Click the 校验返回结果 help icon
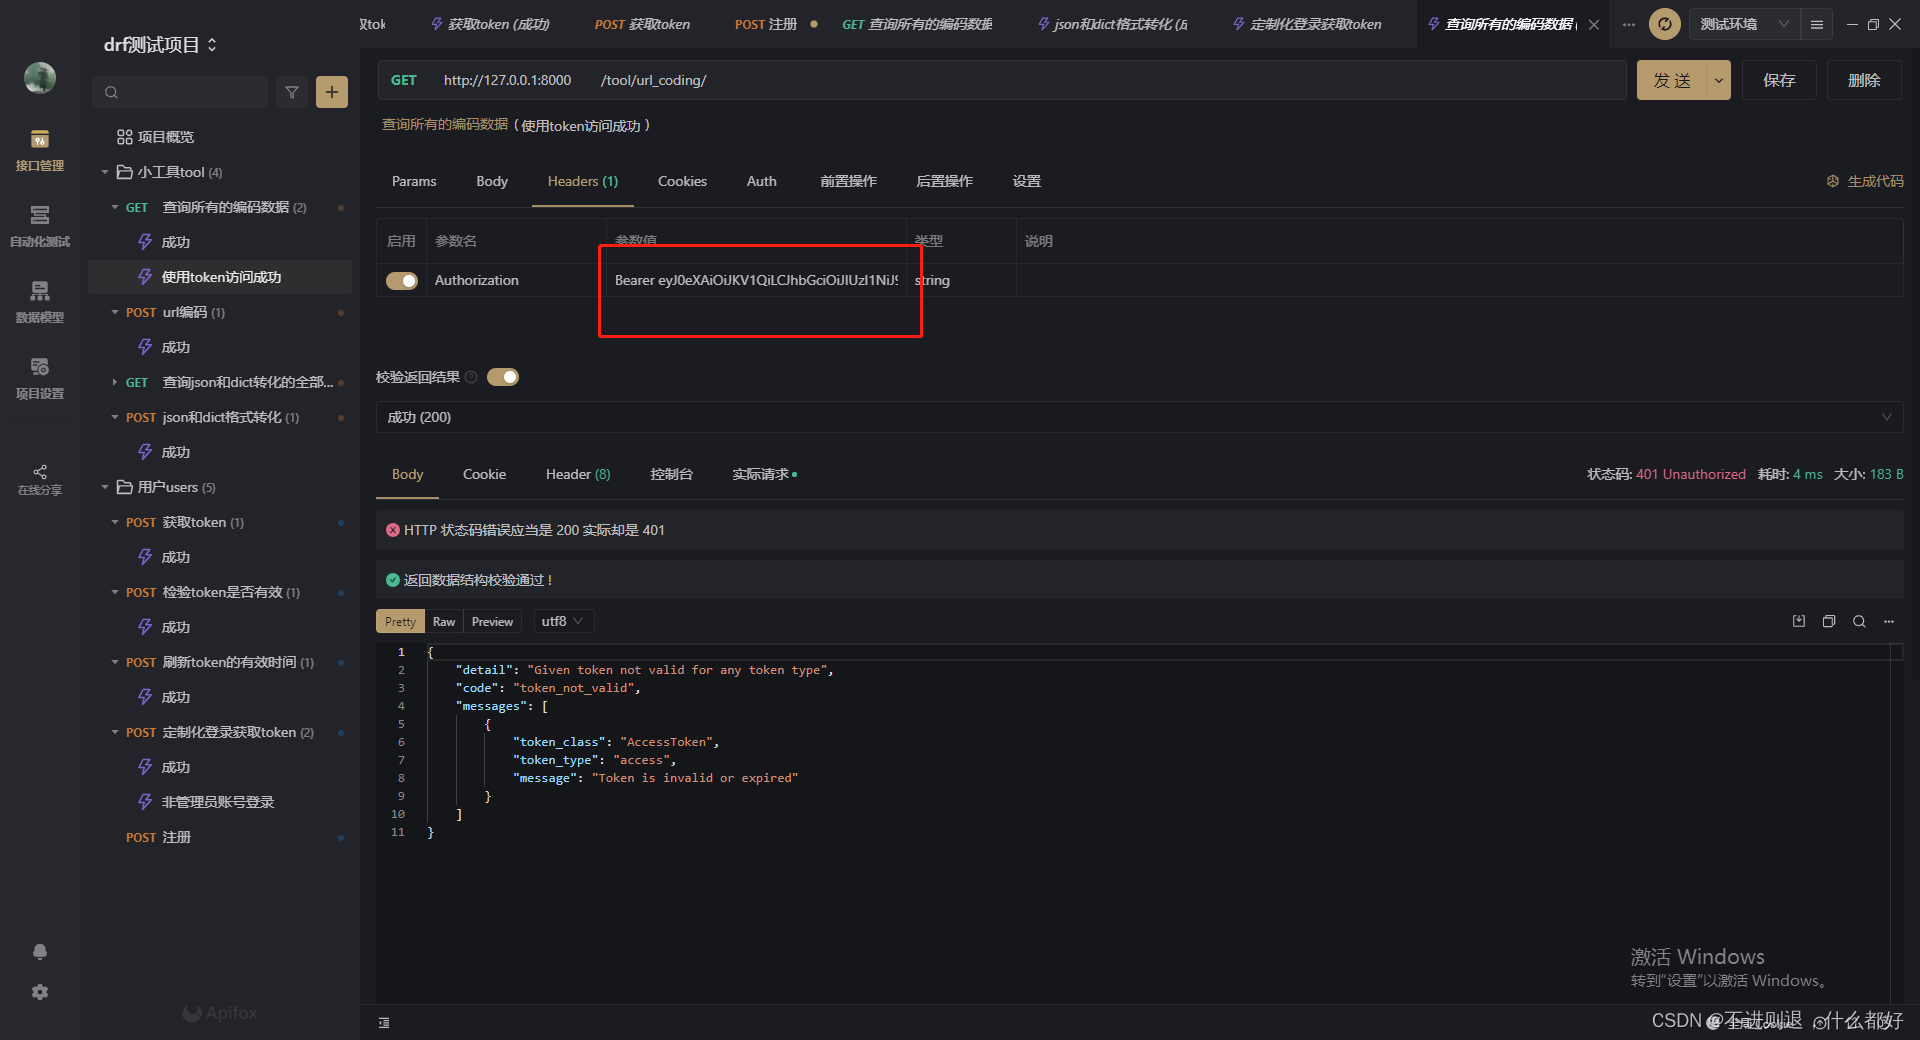Screen dimensions: 1920x1040 click(471, 377)
